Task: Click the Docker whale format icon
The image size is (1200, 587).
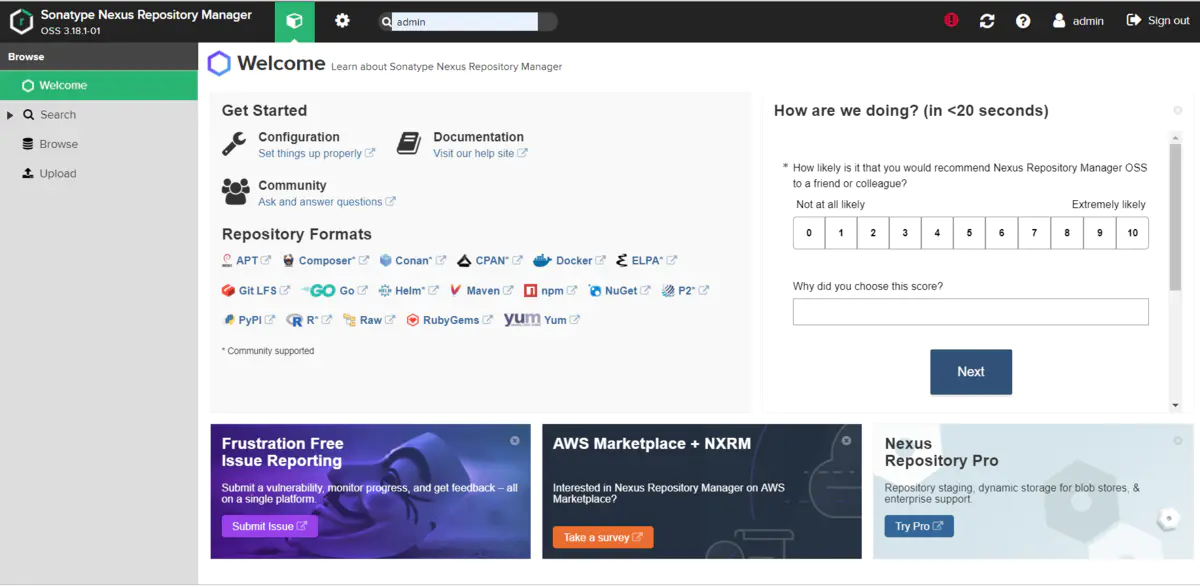Action: coord(542,261)
